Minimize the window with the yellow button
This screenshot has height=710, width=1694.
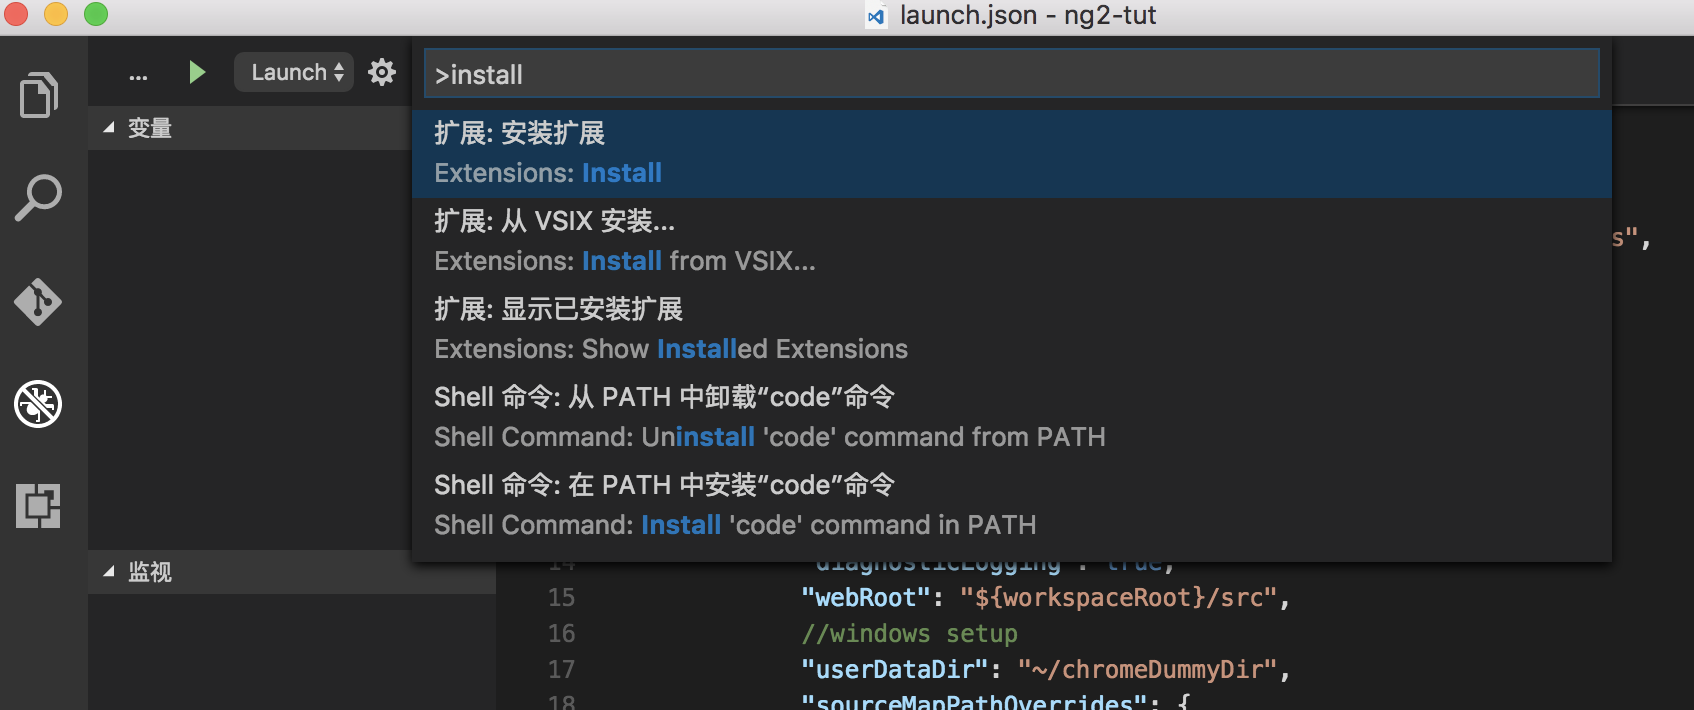coord(56,14)
